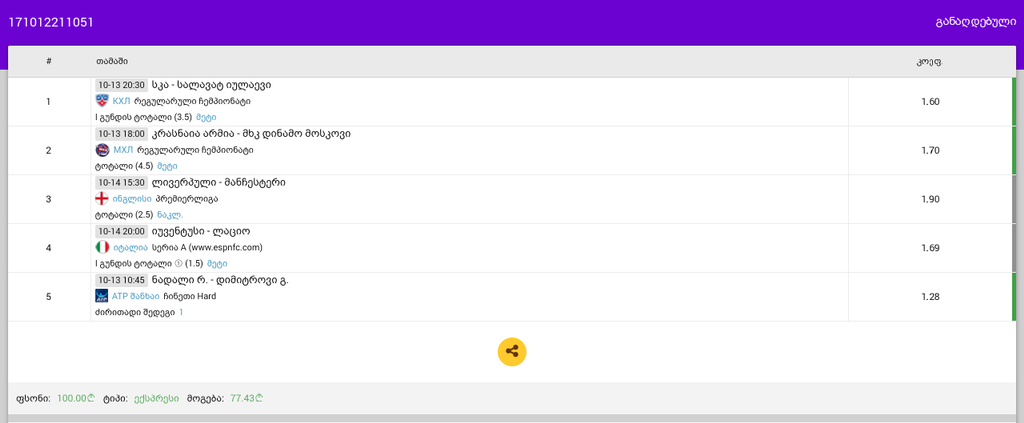
Task: Click ჩინეთი Hard surface text
Action: 189,296
